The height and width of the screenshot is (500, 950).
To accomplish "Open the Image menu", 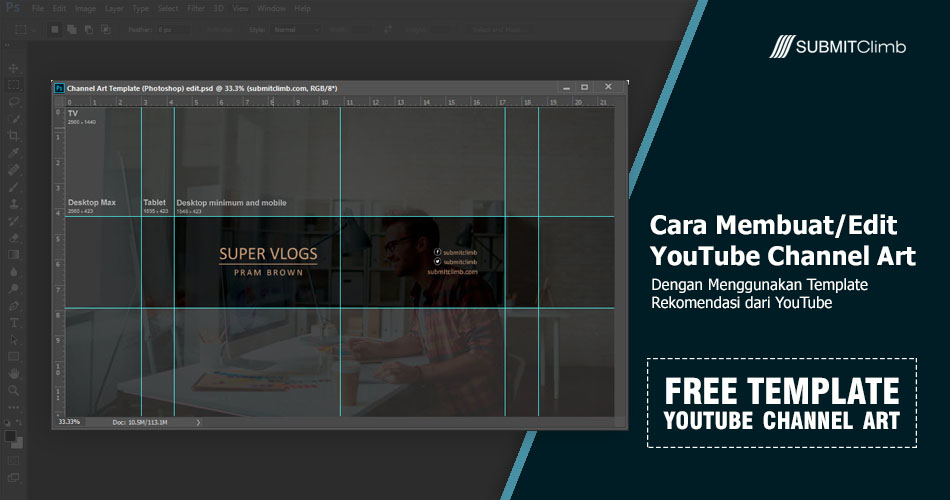I will (x=85, y=8).
